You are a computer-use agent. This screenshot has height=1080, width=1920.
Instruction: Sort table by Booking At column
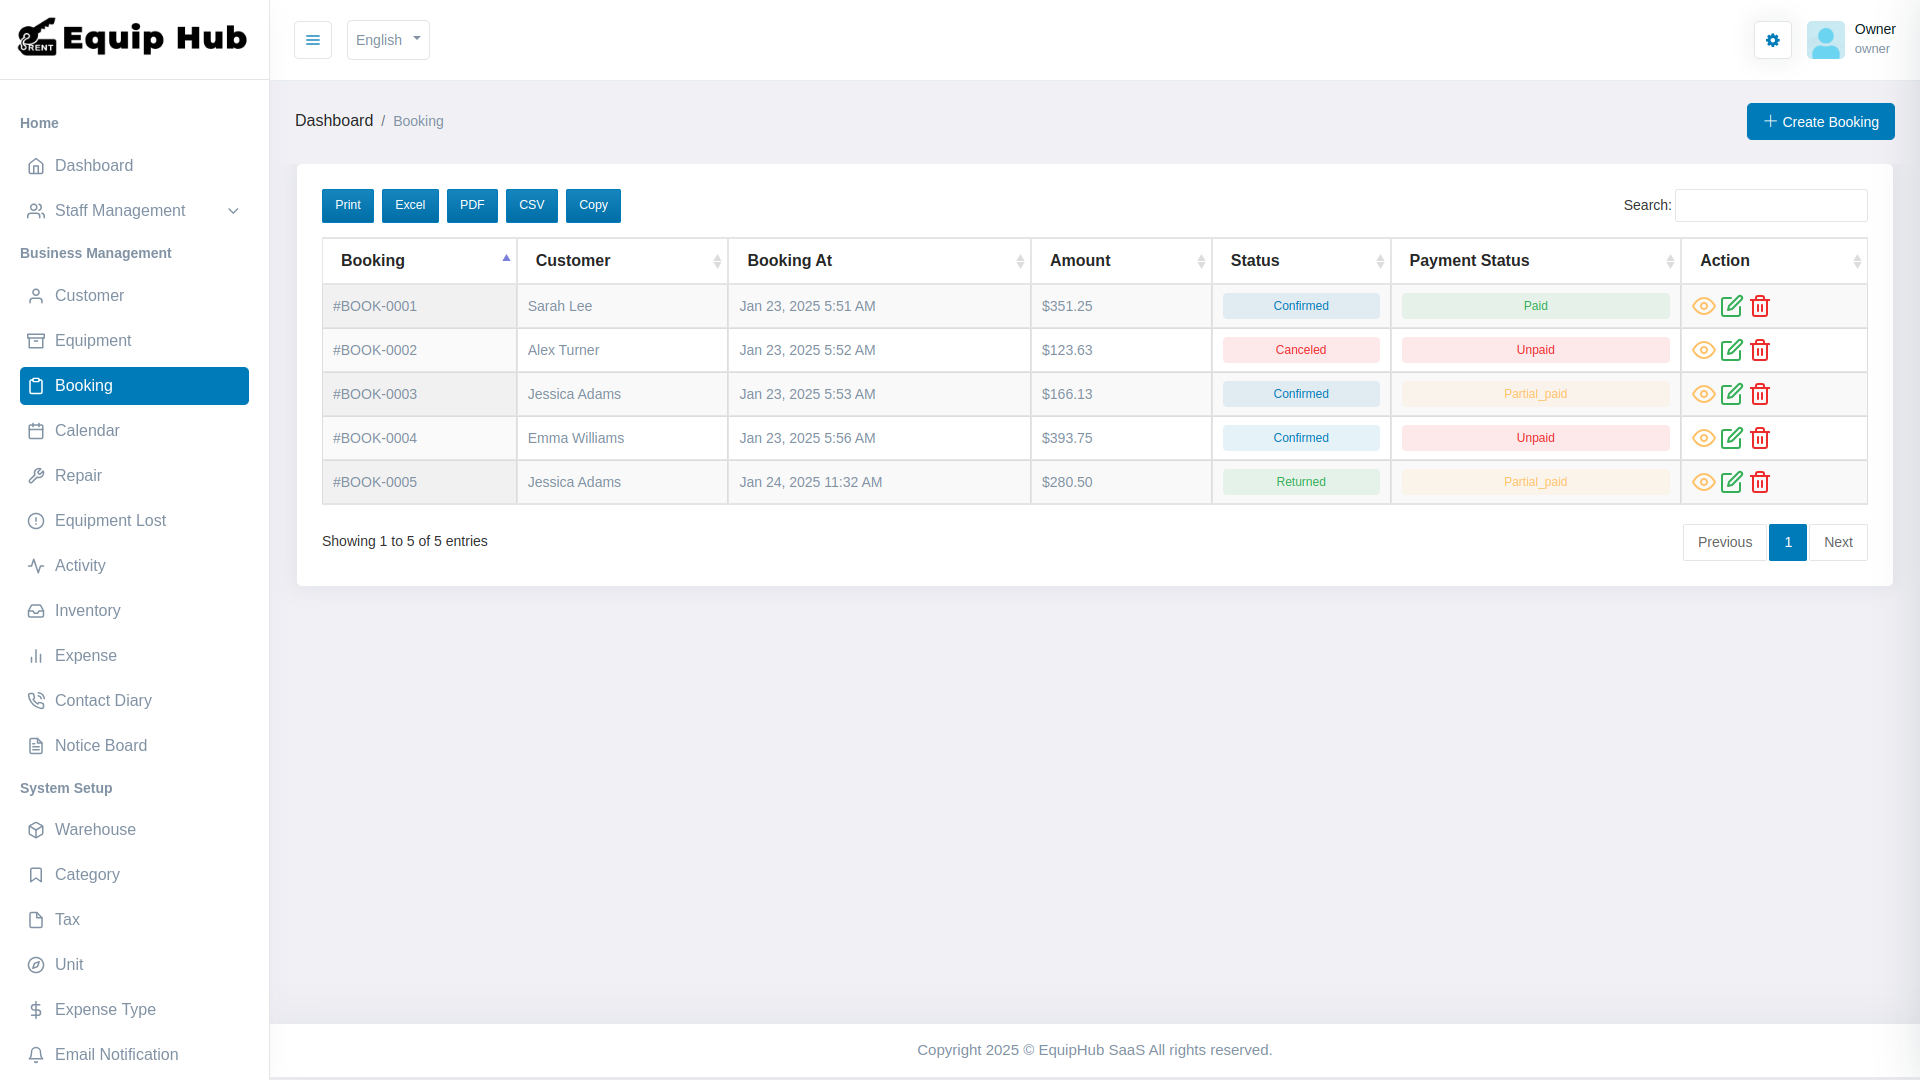[x=879, y=261]
